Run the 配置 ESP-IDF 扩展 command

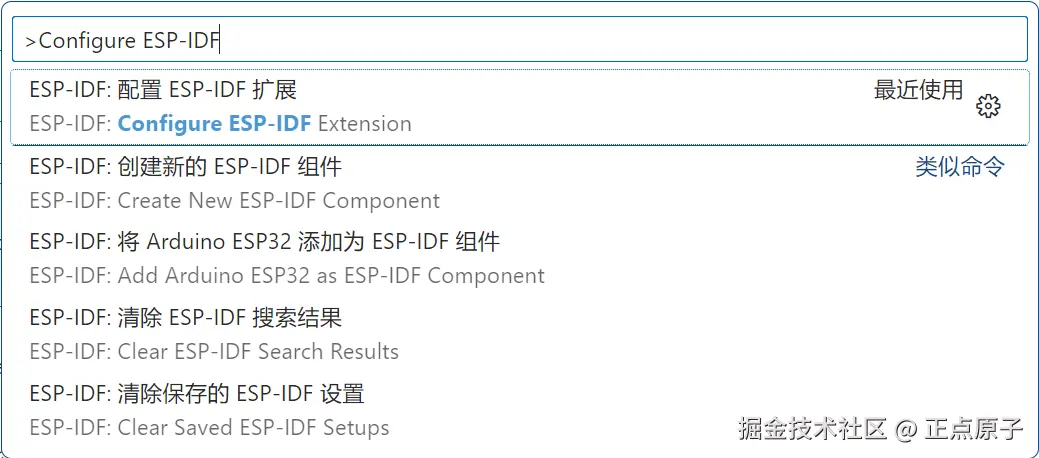(x=163, y=90)
